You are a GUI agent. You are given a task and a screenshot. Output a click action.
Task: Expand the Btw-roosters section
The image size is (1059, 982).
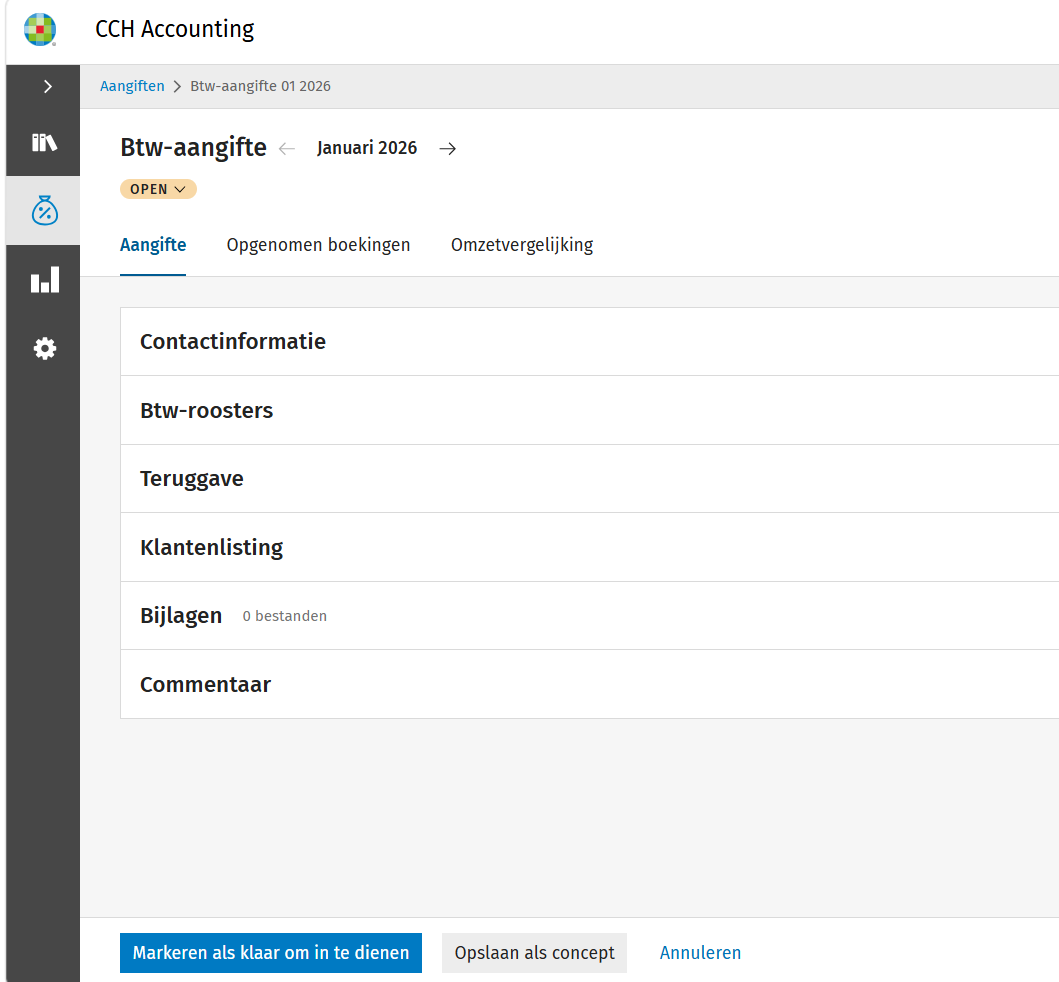pyautogui.click(x=590, y=410)
